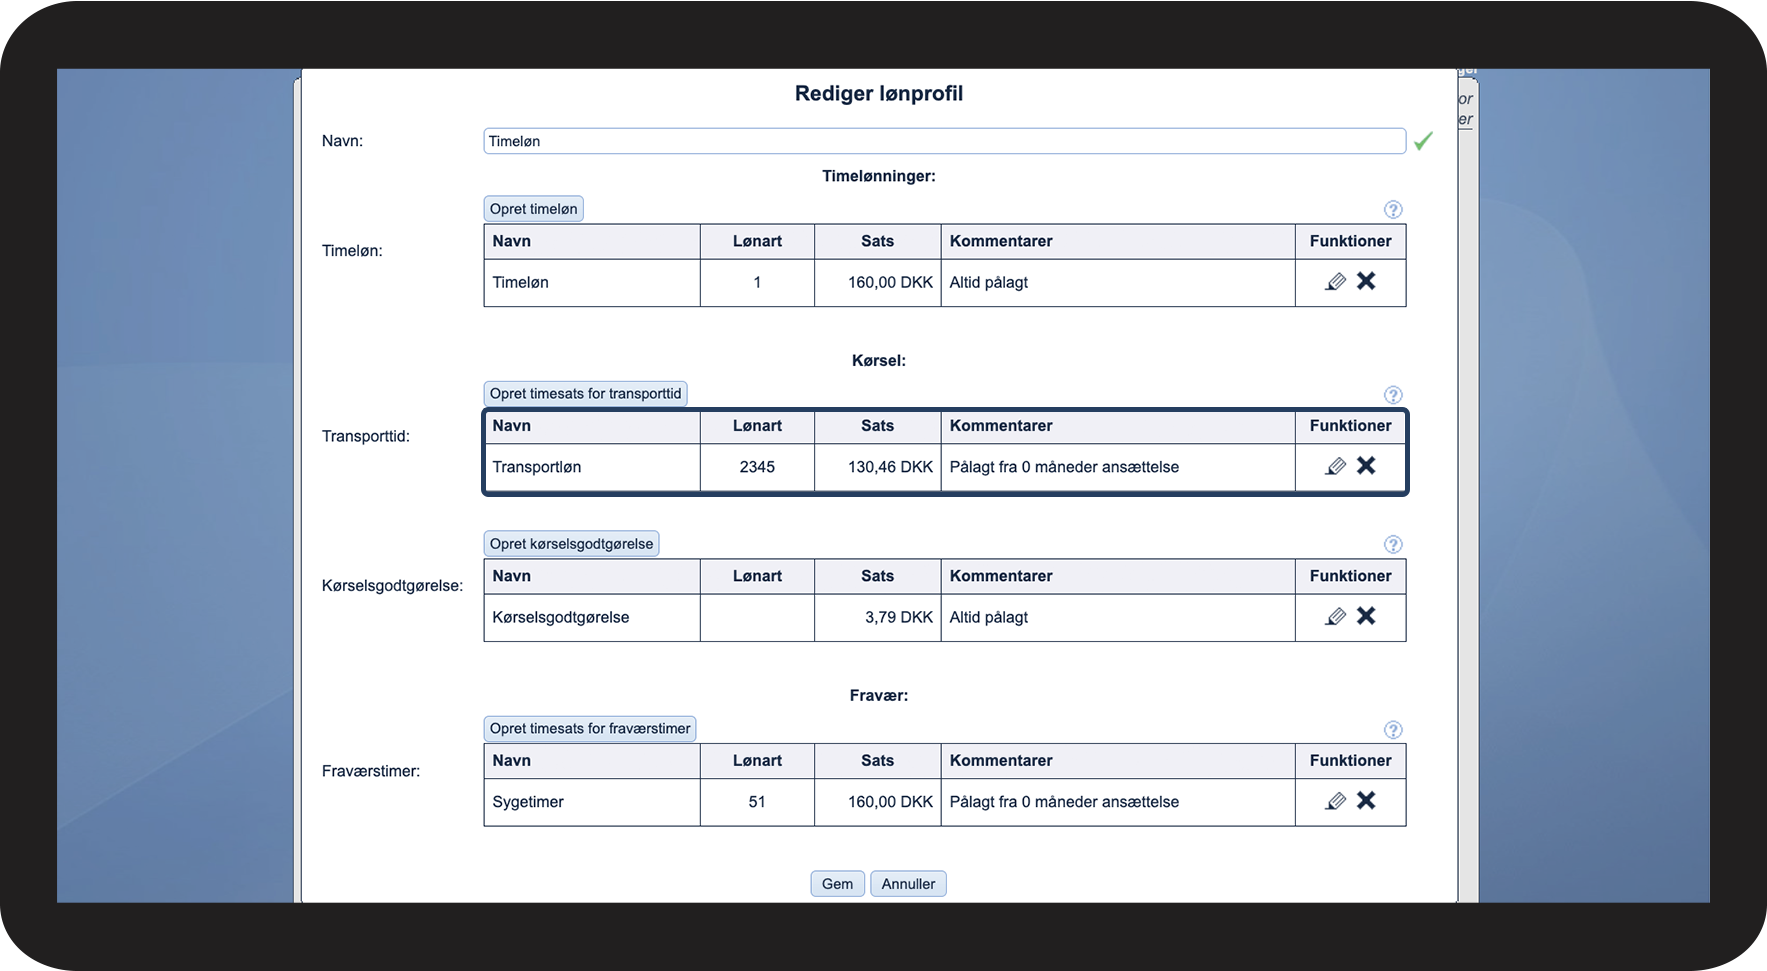The image size is (1767, 971).
Task: Click the Sats header in the Timeløn table
Action: pos(878,241)
